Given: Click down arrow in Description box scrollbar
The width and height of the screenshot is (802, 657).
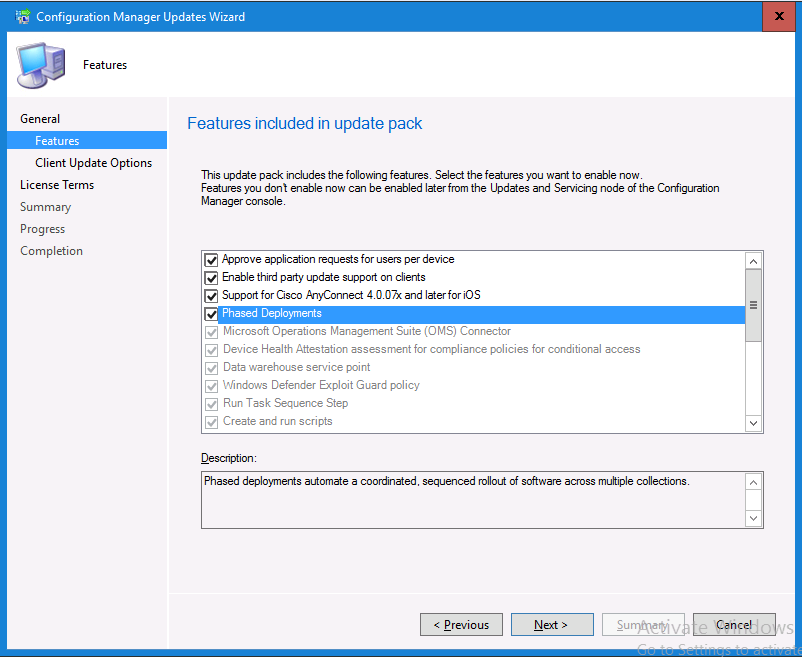Looking at the screenshot, I should pos(753,518).
